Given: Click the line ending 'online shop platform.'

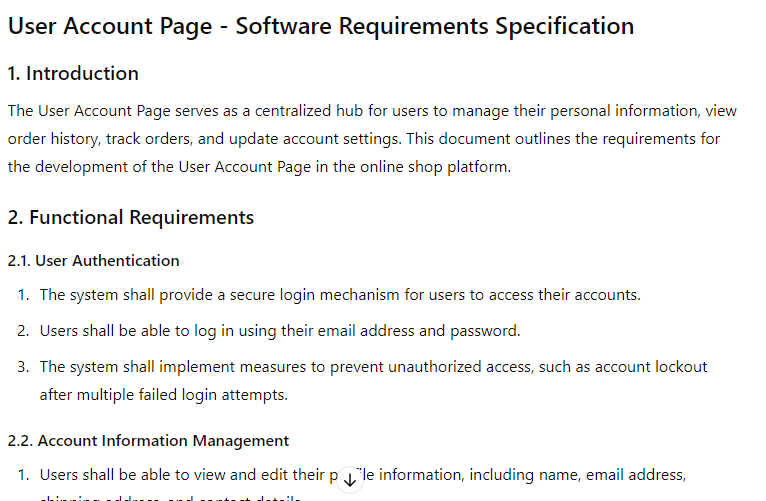Looking at the screenshot, I should pos(260,167).
